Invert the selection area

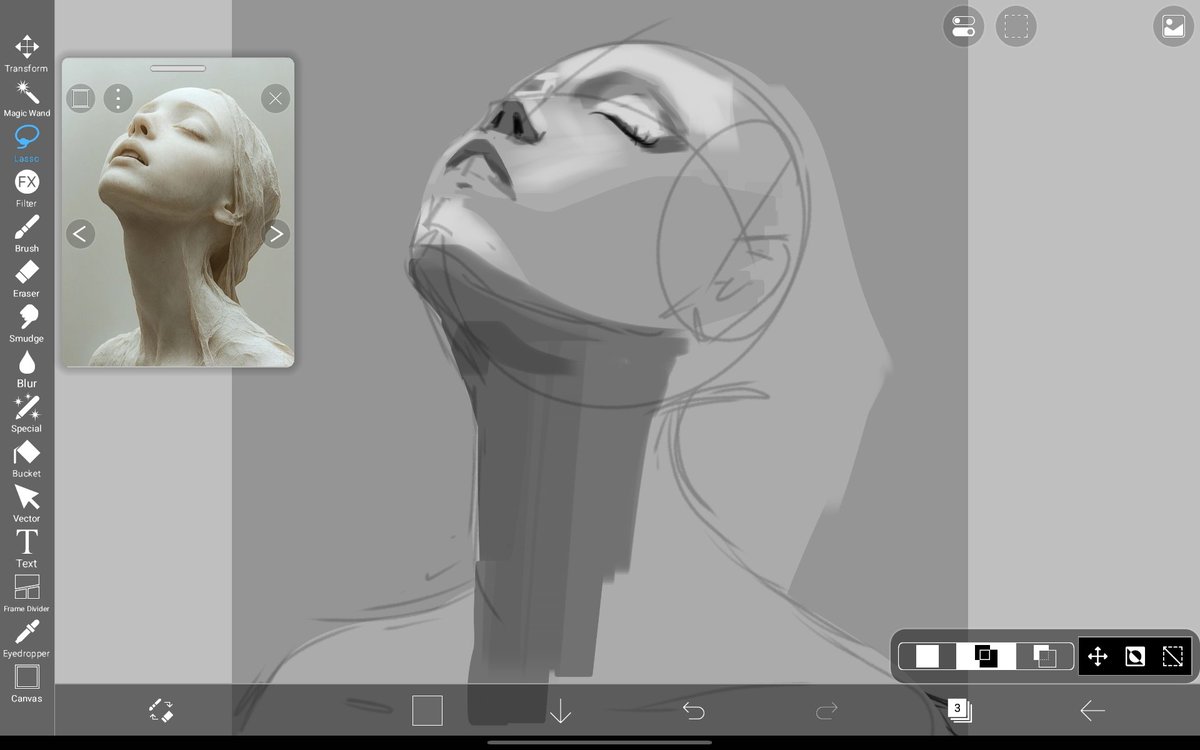pos(1135,656)
